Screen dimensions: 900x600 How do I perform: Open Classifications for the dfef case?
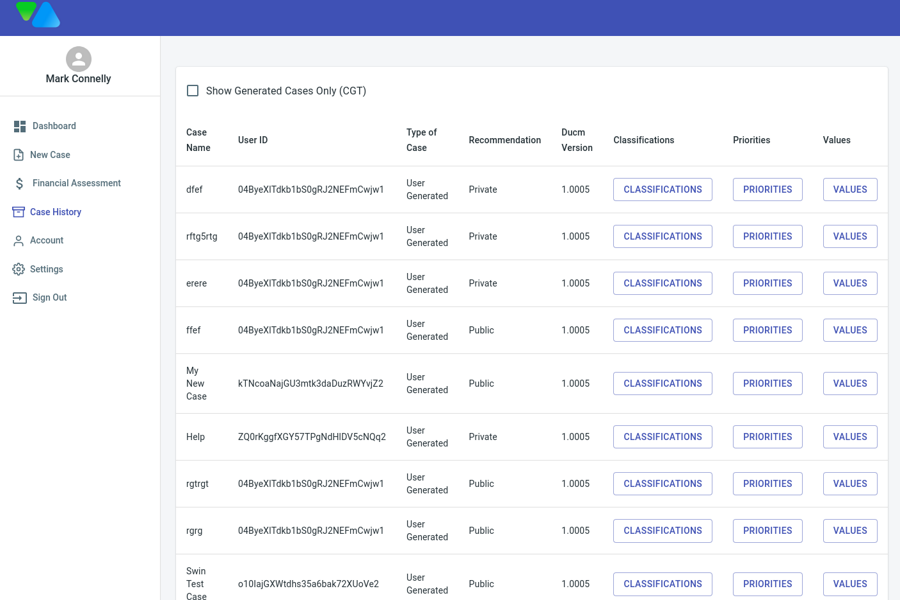(x=662, y=190)
